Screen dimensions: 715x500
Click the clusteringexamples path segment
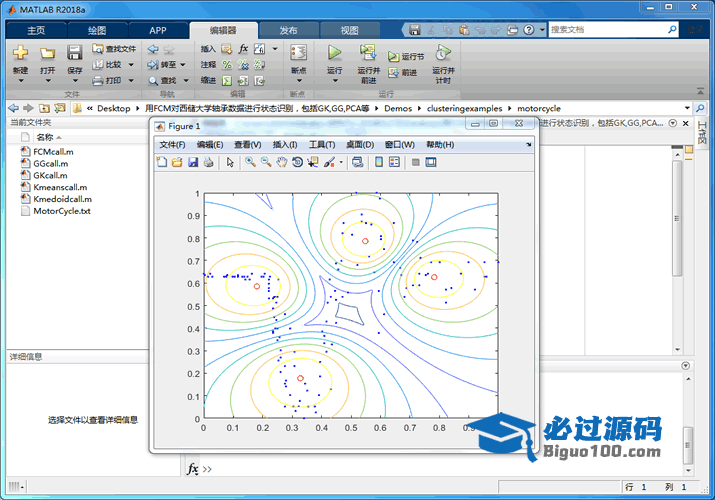coord(464,108)
